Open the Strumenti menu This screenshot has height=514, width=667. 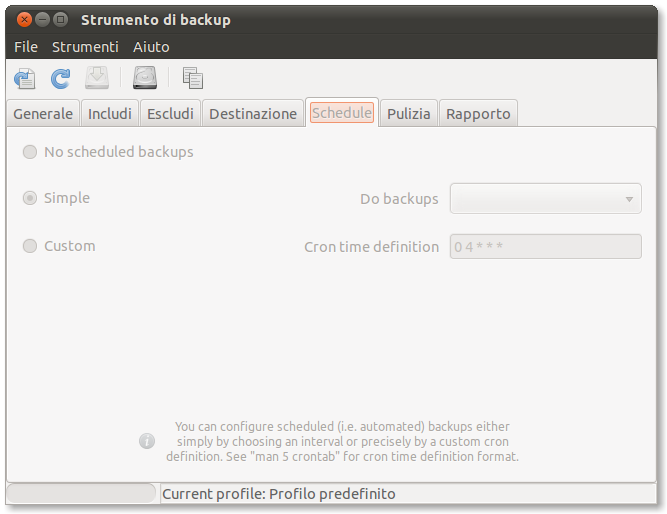(85, 47)
